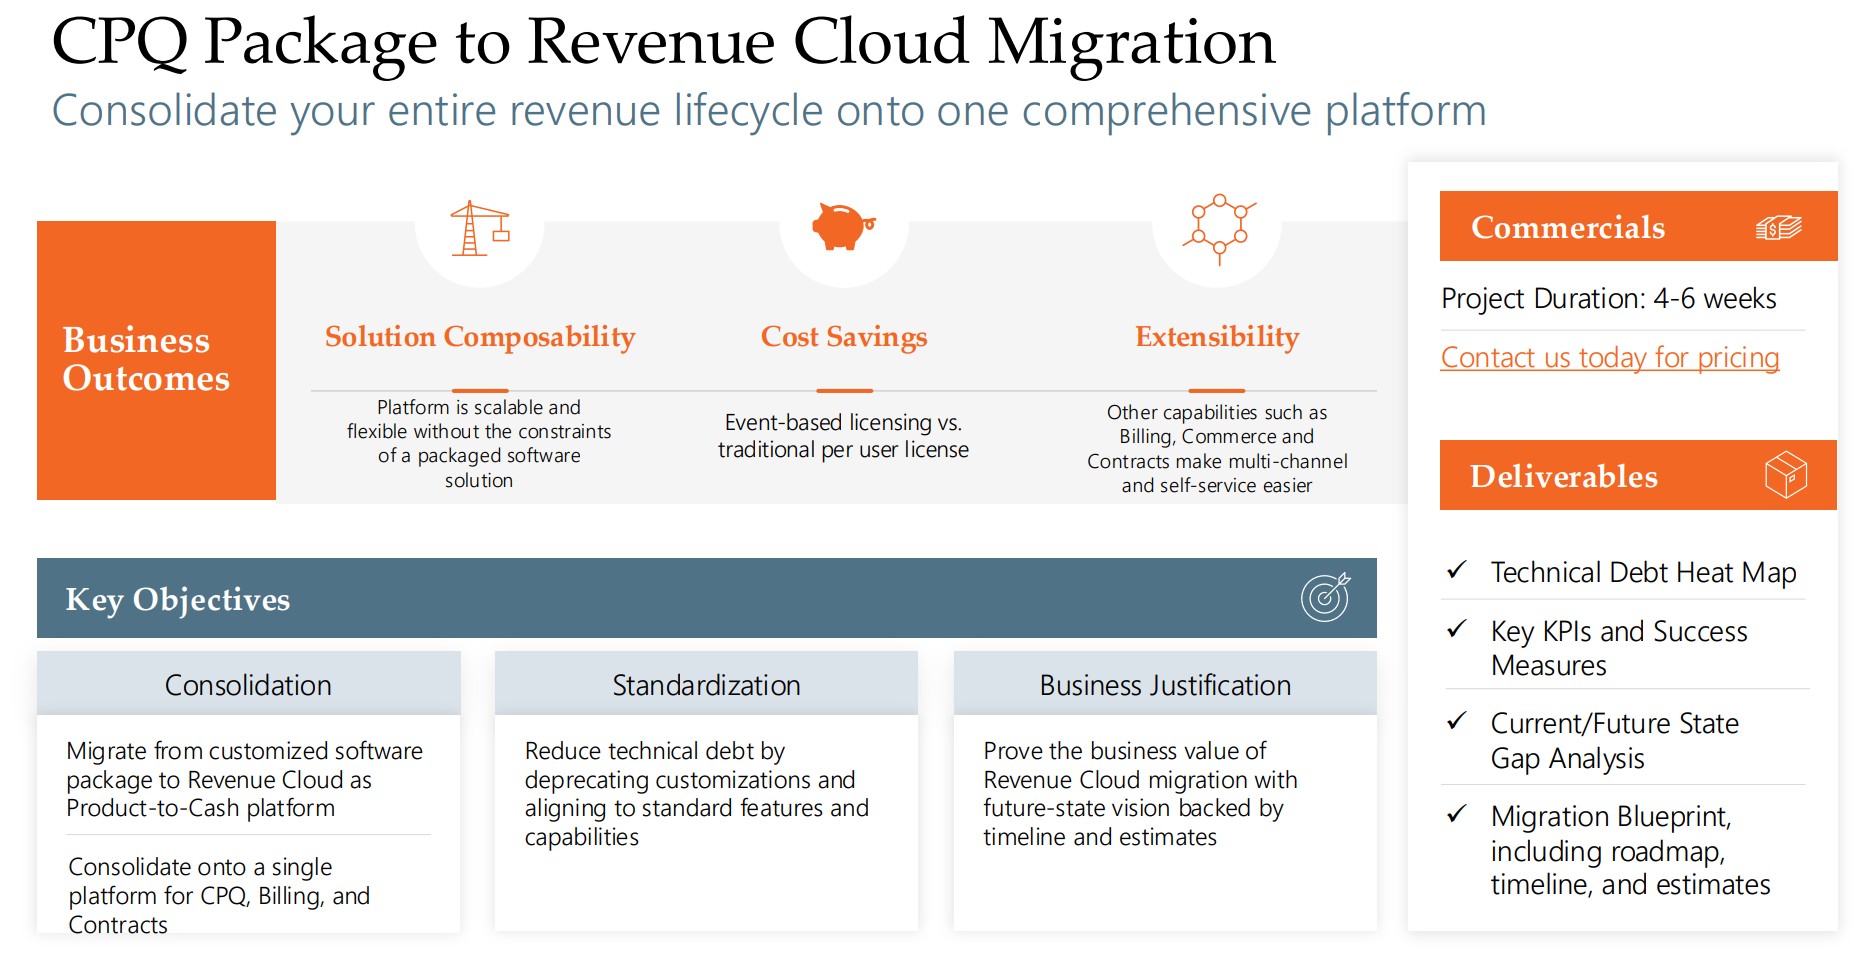Click the connected nodes Extensibility icon
Screen dimensions: 1870x960
(x=1218, y=229)
